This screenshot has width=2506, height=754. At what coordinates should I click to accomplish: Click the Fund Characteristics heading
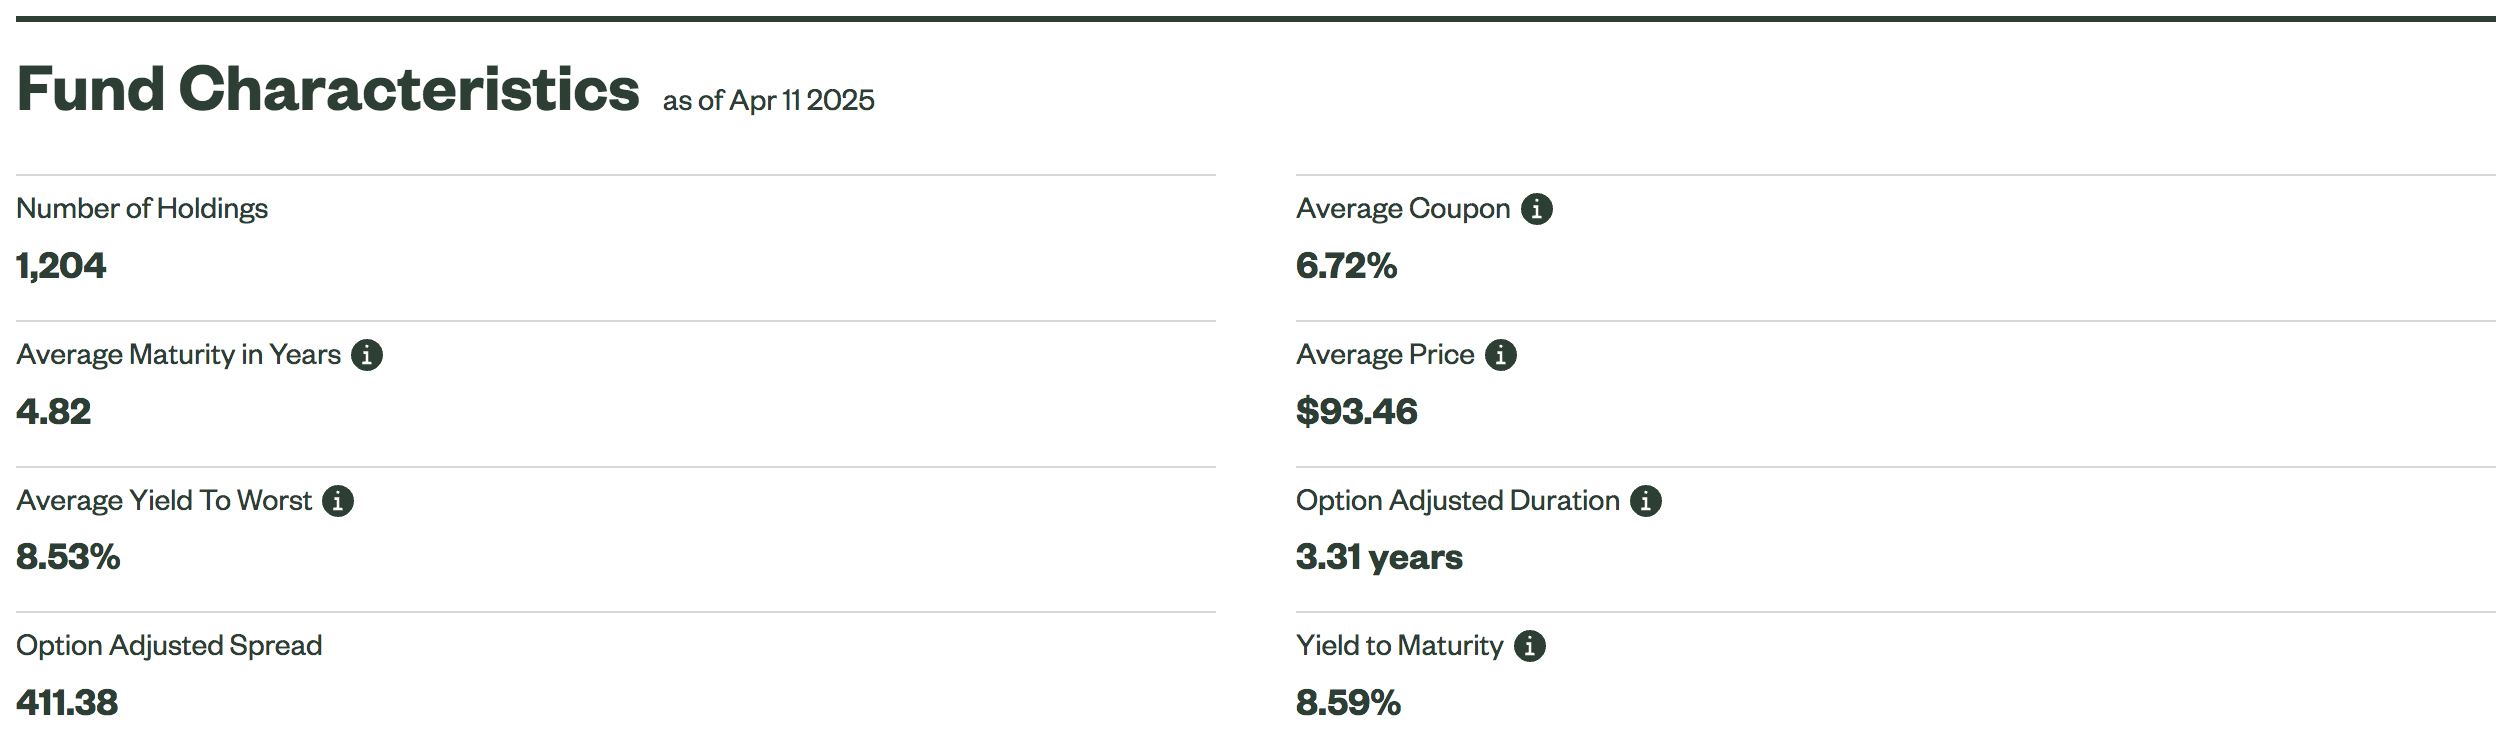(328, 89)
